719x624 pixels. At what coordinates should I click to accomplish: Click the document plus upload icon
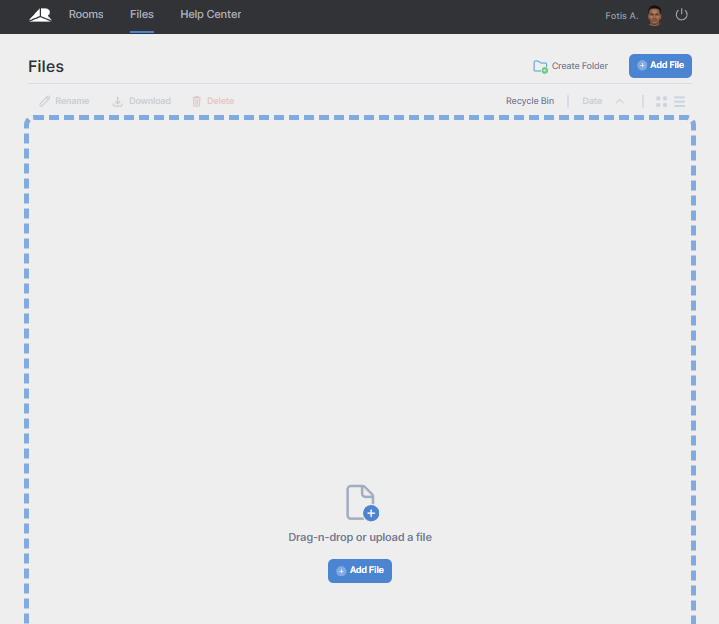[x=362, y=503]
